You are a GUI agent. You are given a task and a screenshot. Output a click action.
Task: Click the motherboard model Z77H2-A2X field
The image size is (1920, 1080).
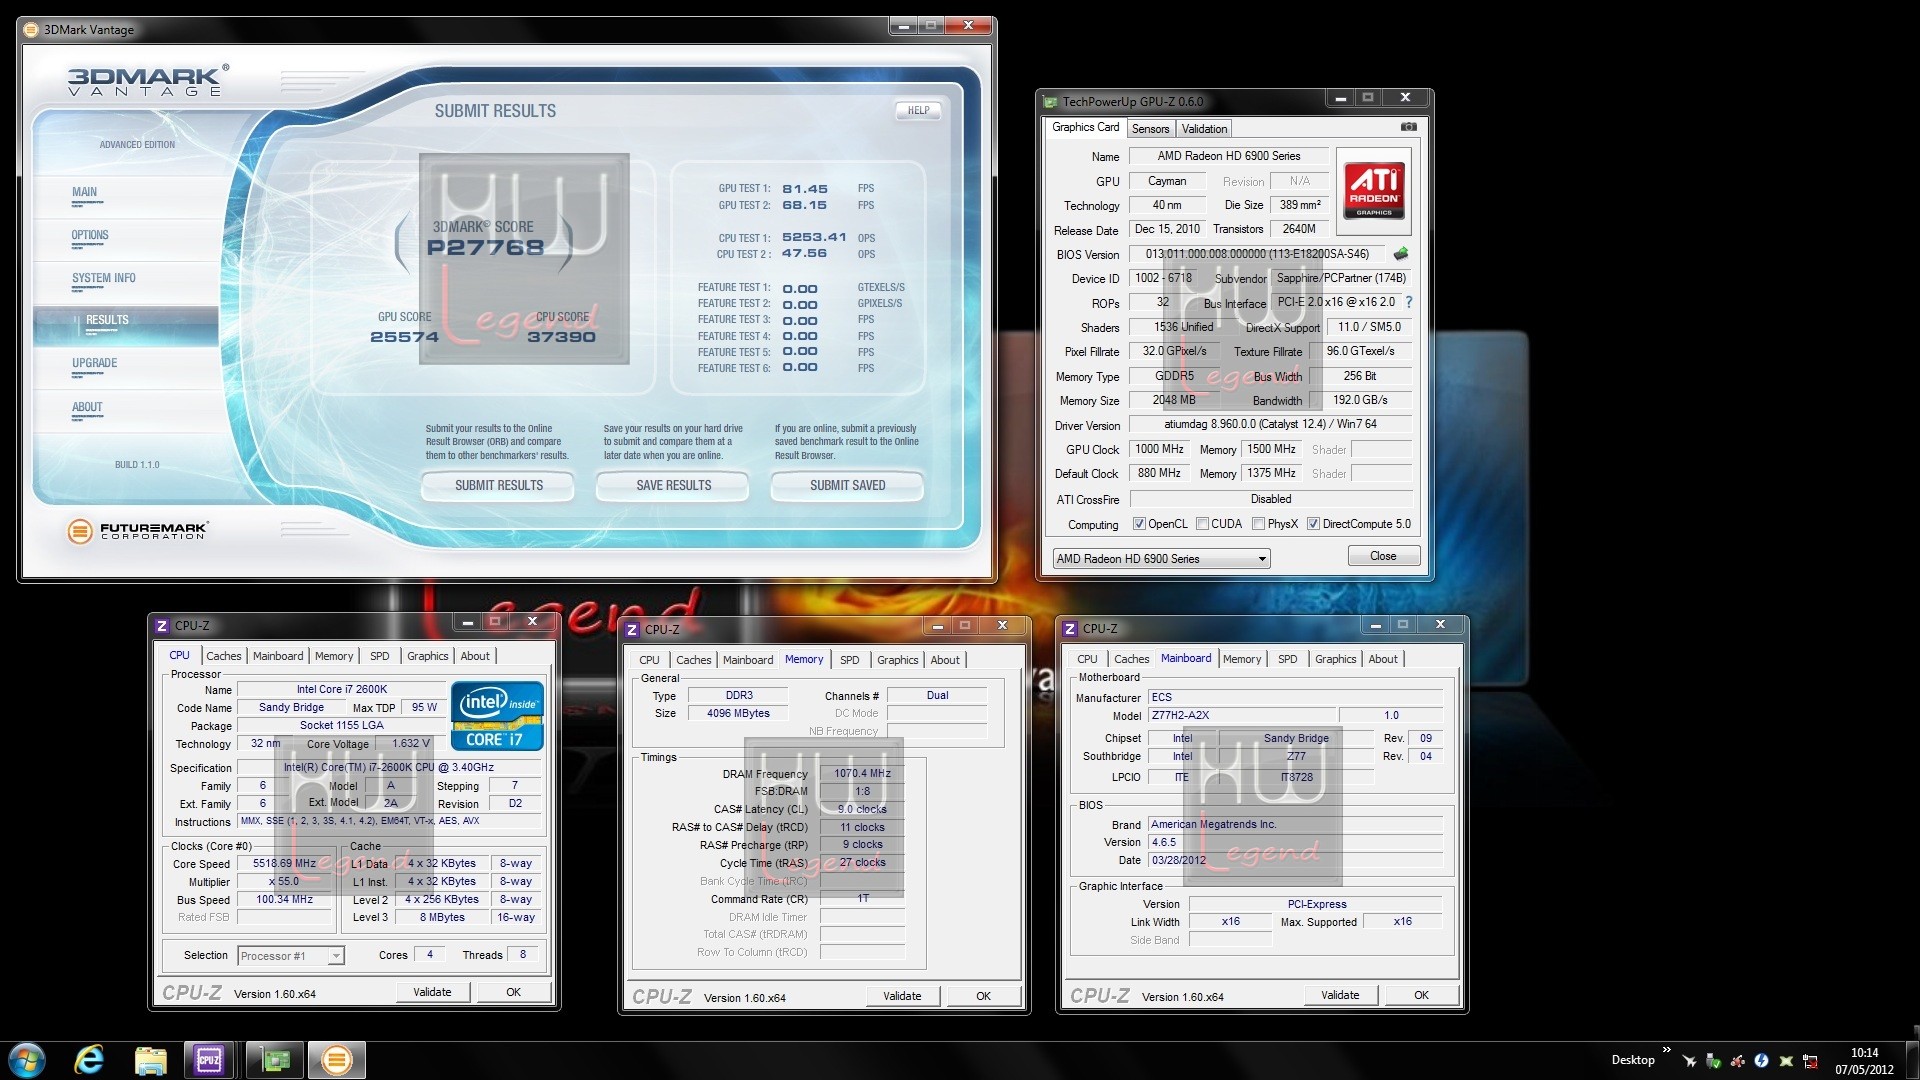[1242, 716]
